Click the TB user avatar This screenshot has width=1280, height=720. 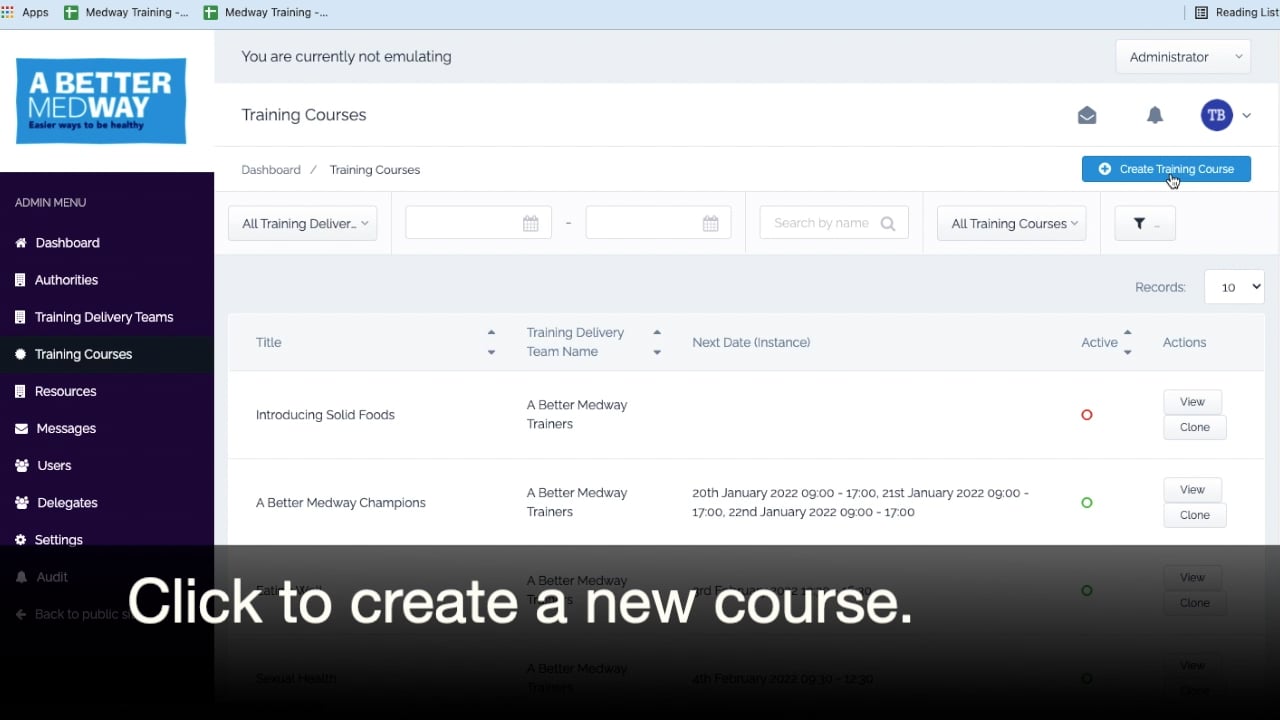pyautogui.click(x=1217, y=115)
